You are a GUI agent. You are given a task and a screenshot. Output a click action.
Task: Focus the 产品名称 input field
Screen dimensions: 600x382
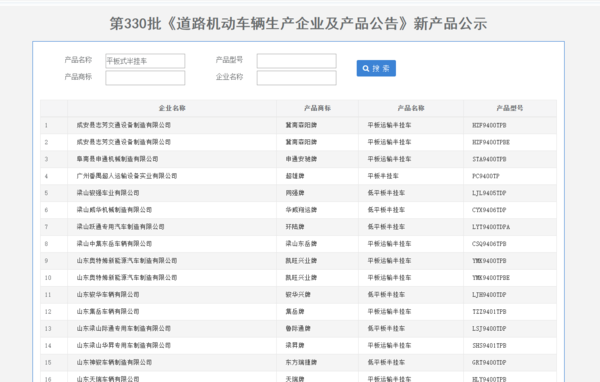(145, 61)
